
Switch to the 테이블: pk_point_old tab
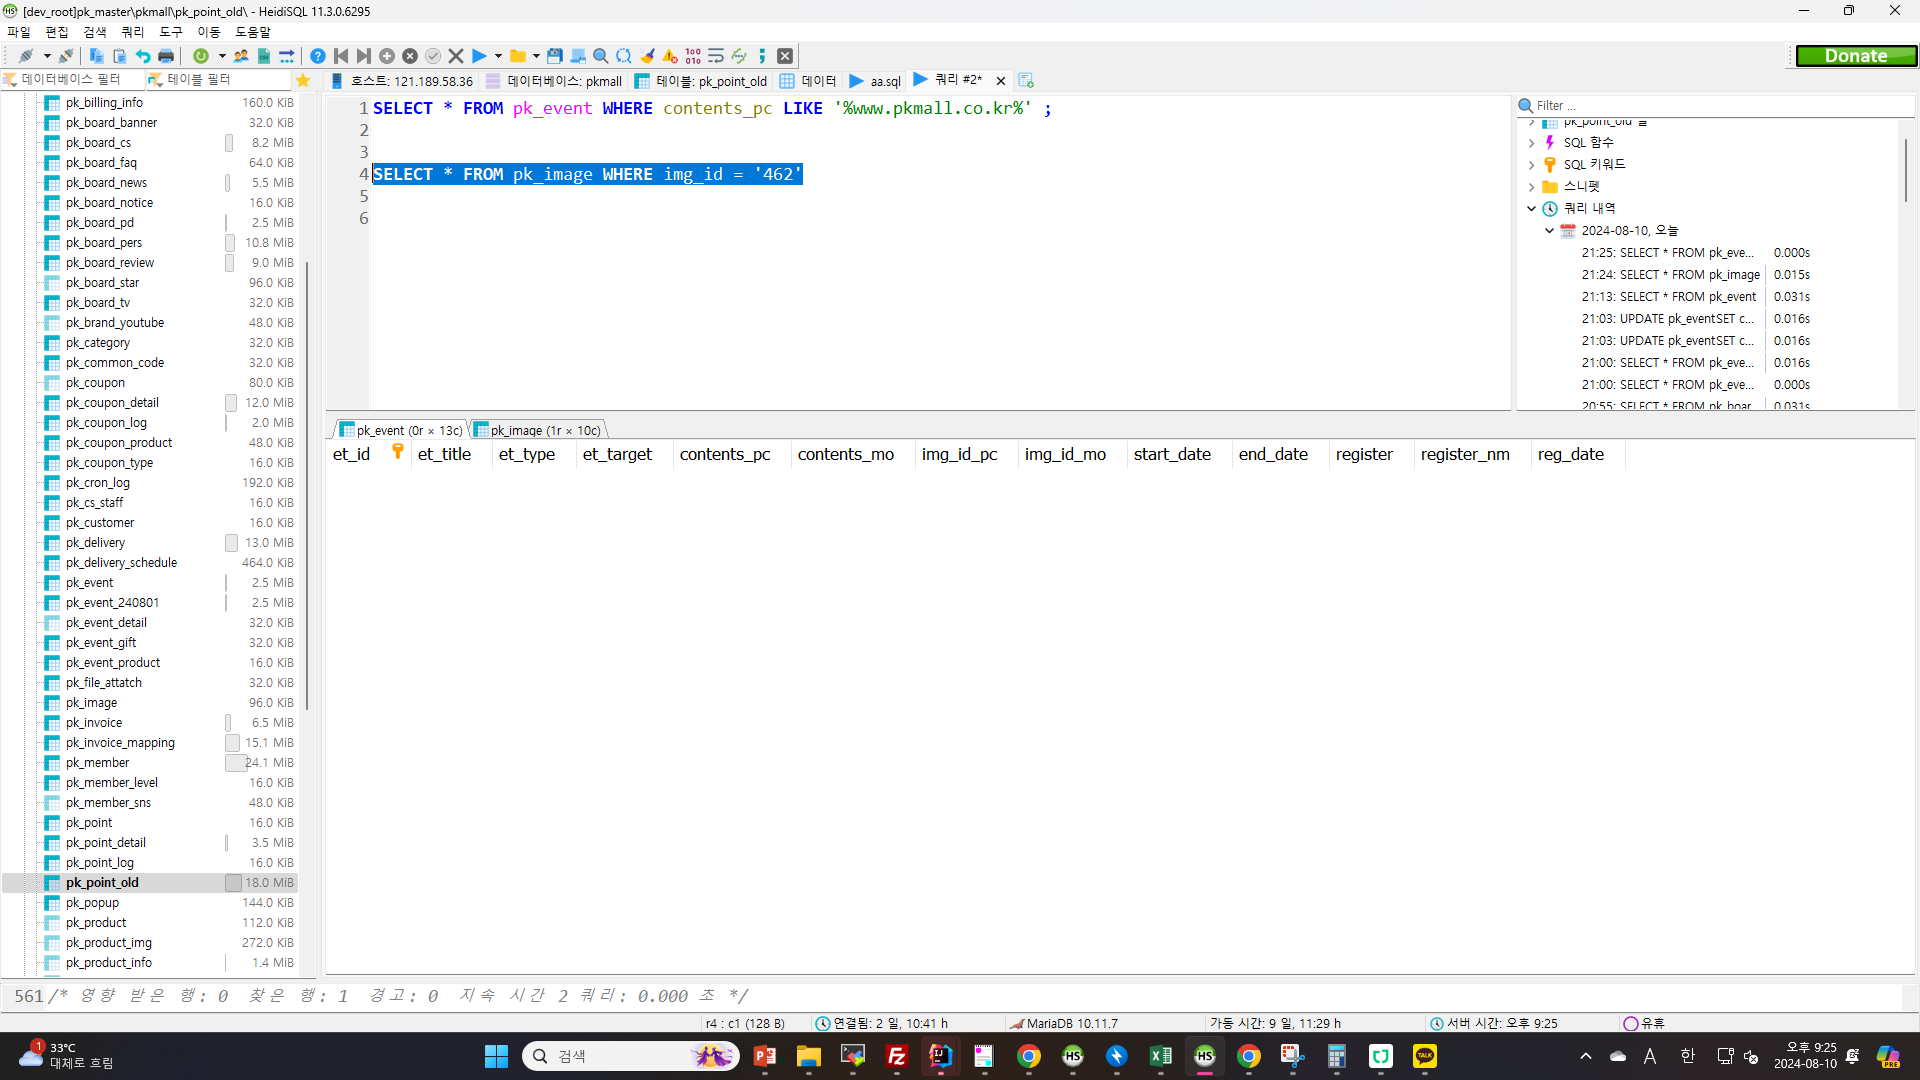point(701,81)
